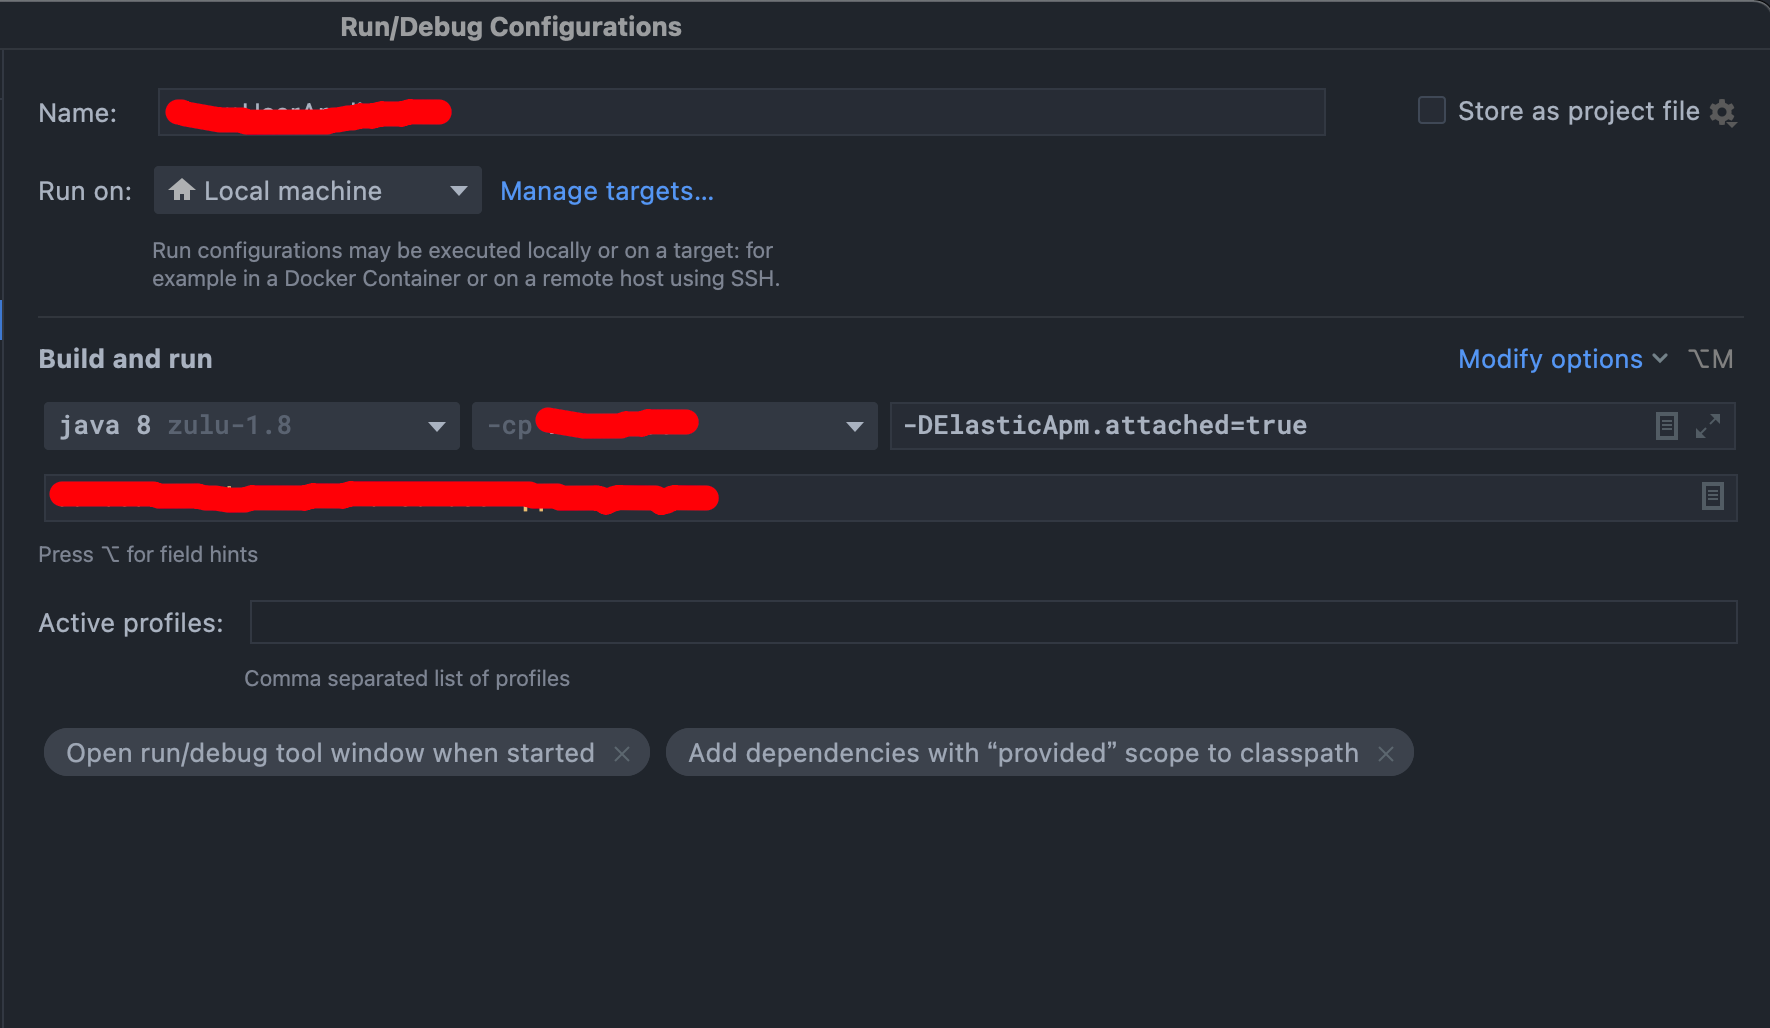Enable Store as project file
Screen dimensions: 1770x1028
coord(1430,110)
